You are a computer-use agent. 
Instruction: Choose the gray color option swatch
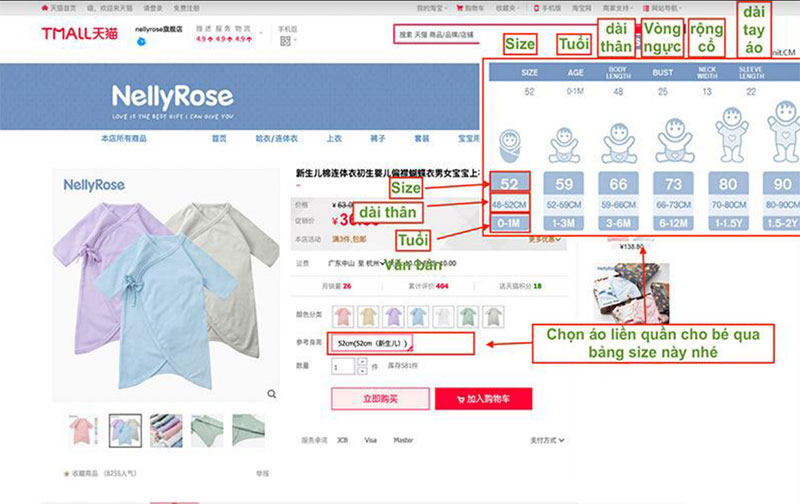493,316
